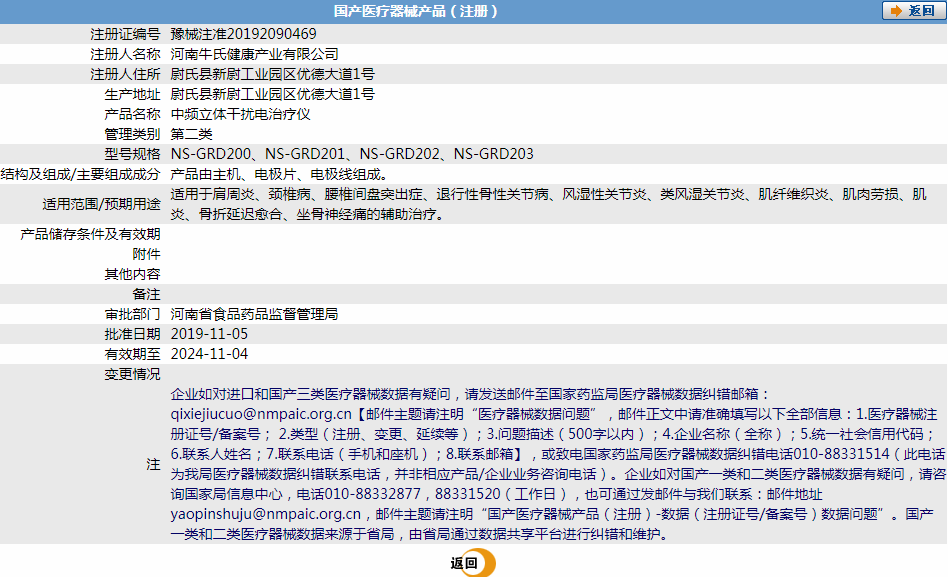948x577 pixels.
Task: Click the orange 返回 button at page bottom
Action: pyautogui.click(x=473, y=562)
